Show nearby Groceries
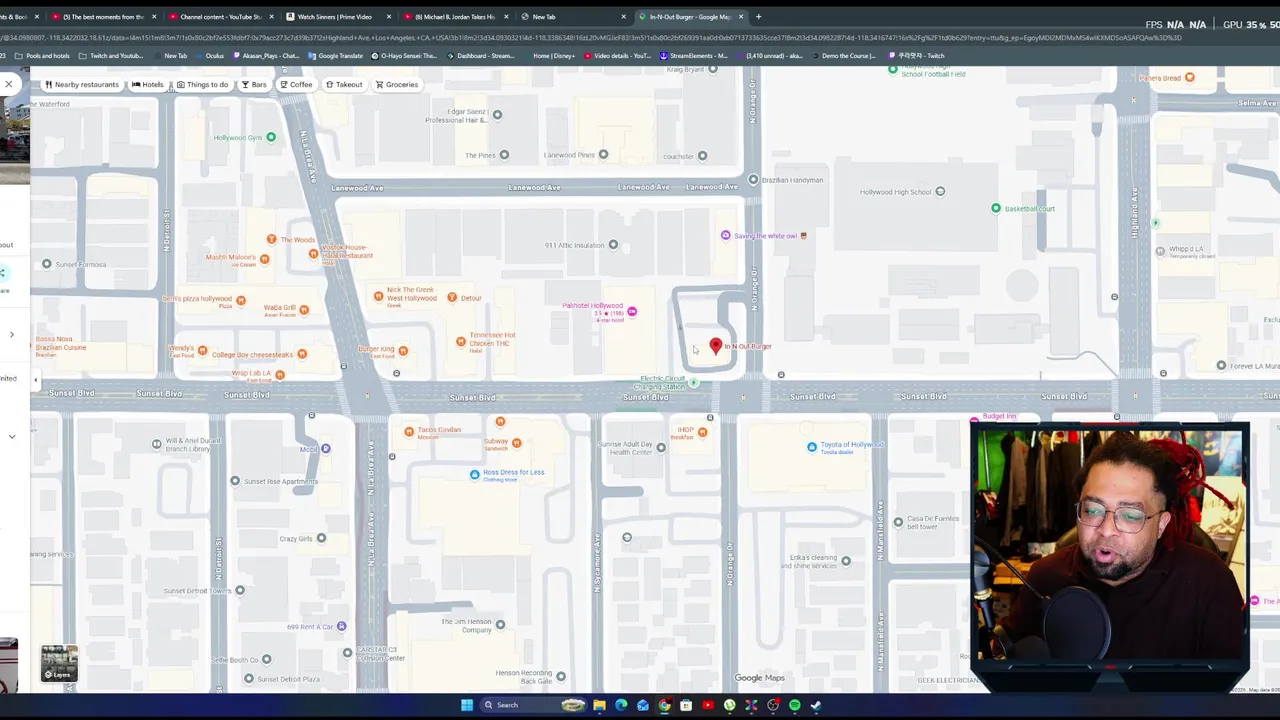Screen dimensions: 1280x720 pos(397,84)
